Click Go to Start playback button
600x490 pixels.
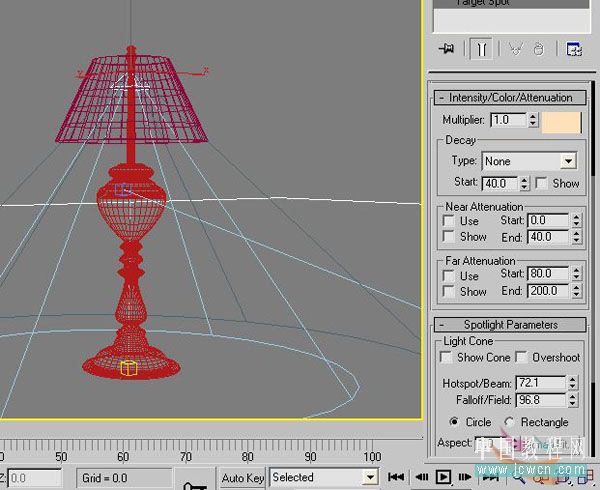[396, 477]
